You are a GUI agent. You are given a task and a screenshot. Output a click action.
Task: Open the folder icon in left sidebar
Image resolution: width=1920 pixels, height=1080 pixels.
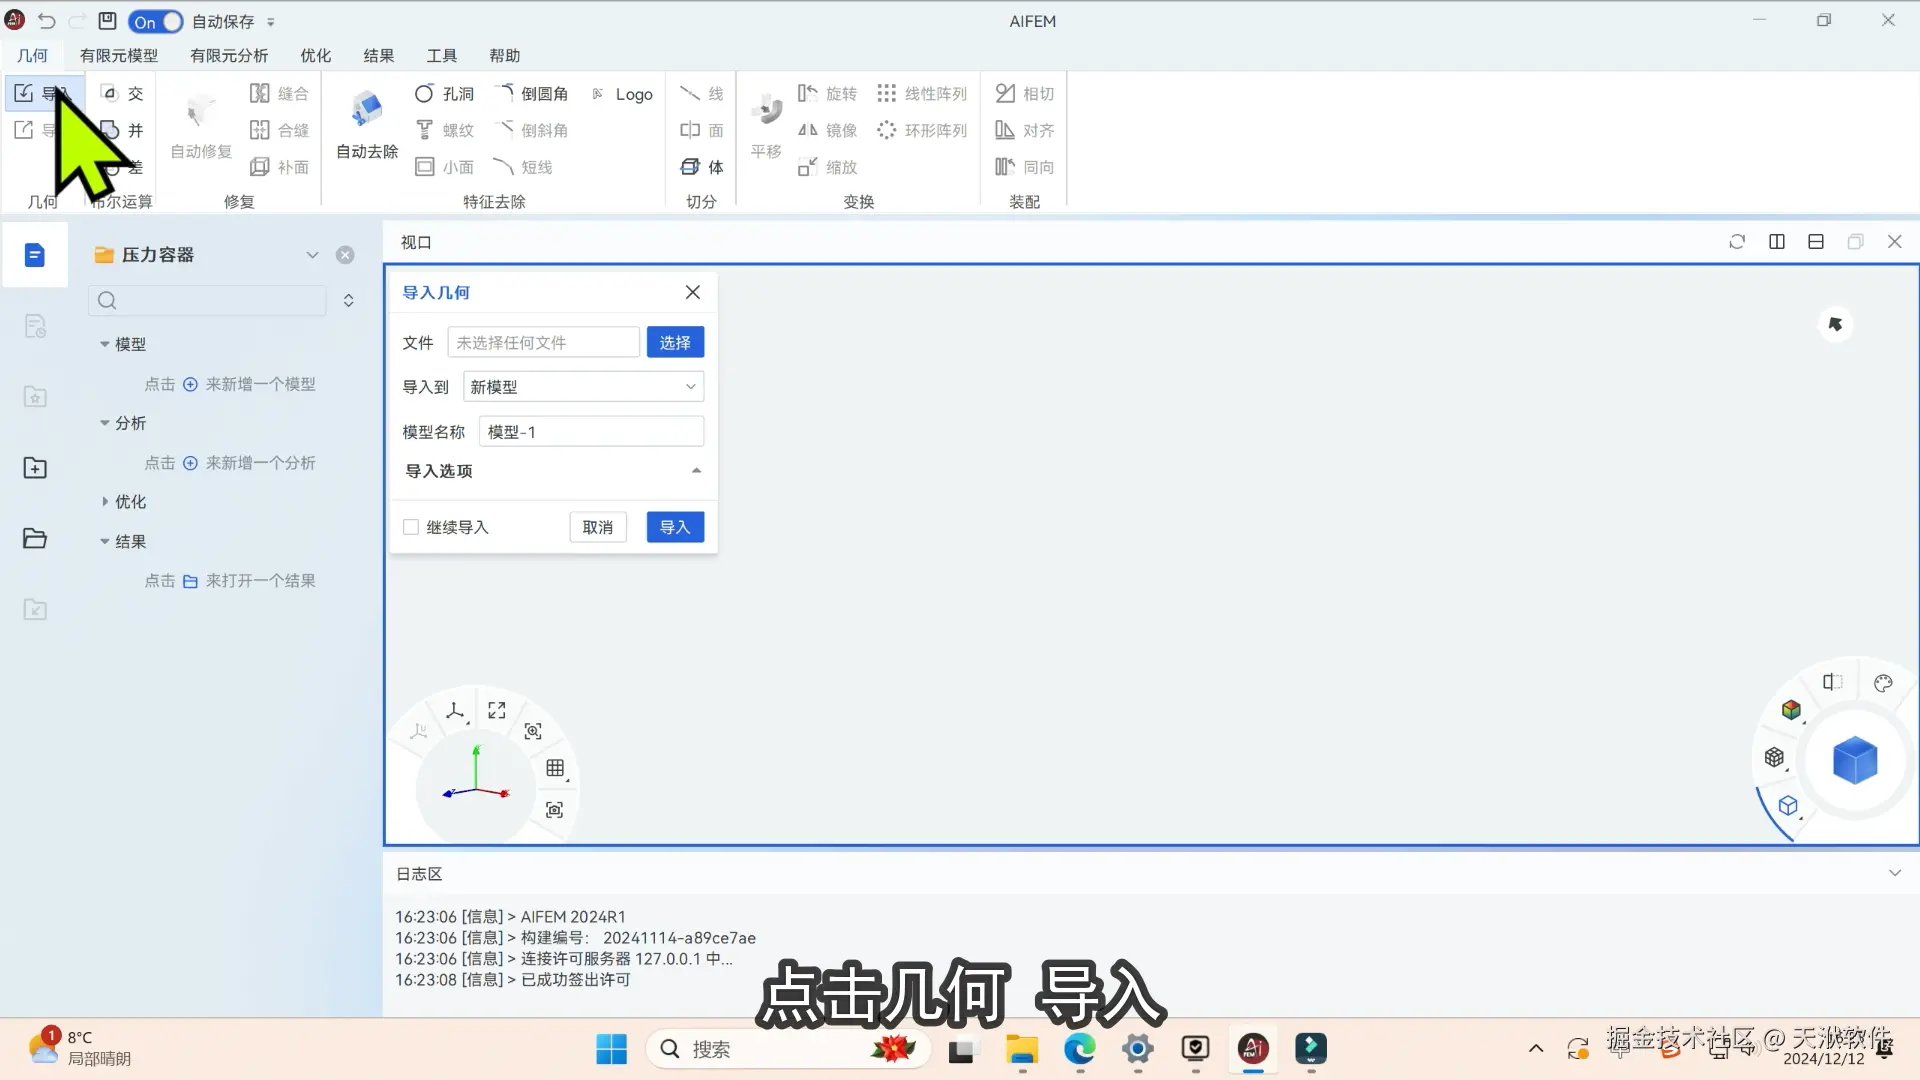click(x=35, y=539)
